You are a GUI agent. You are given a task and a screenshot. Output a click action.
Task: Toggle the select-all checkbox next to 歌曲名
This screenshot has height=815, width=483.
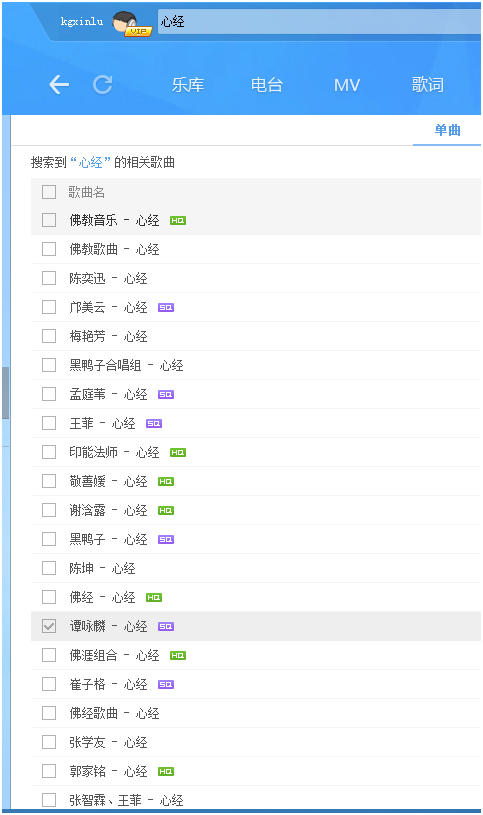coord(49,192)
